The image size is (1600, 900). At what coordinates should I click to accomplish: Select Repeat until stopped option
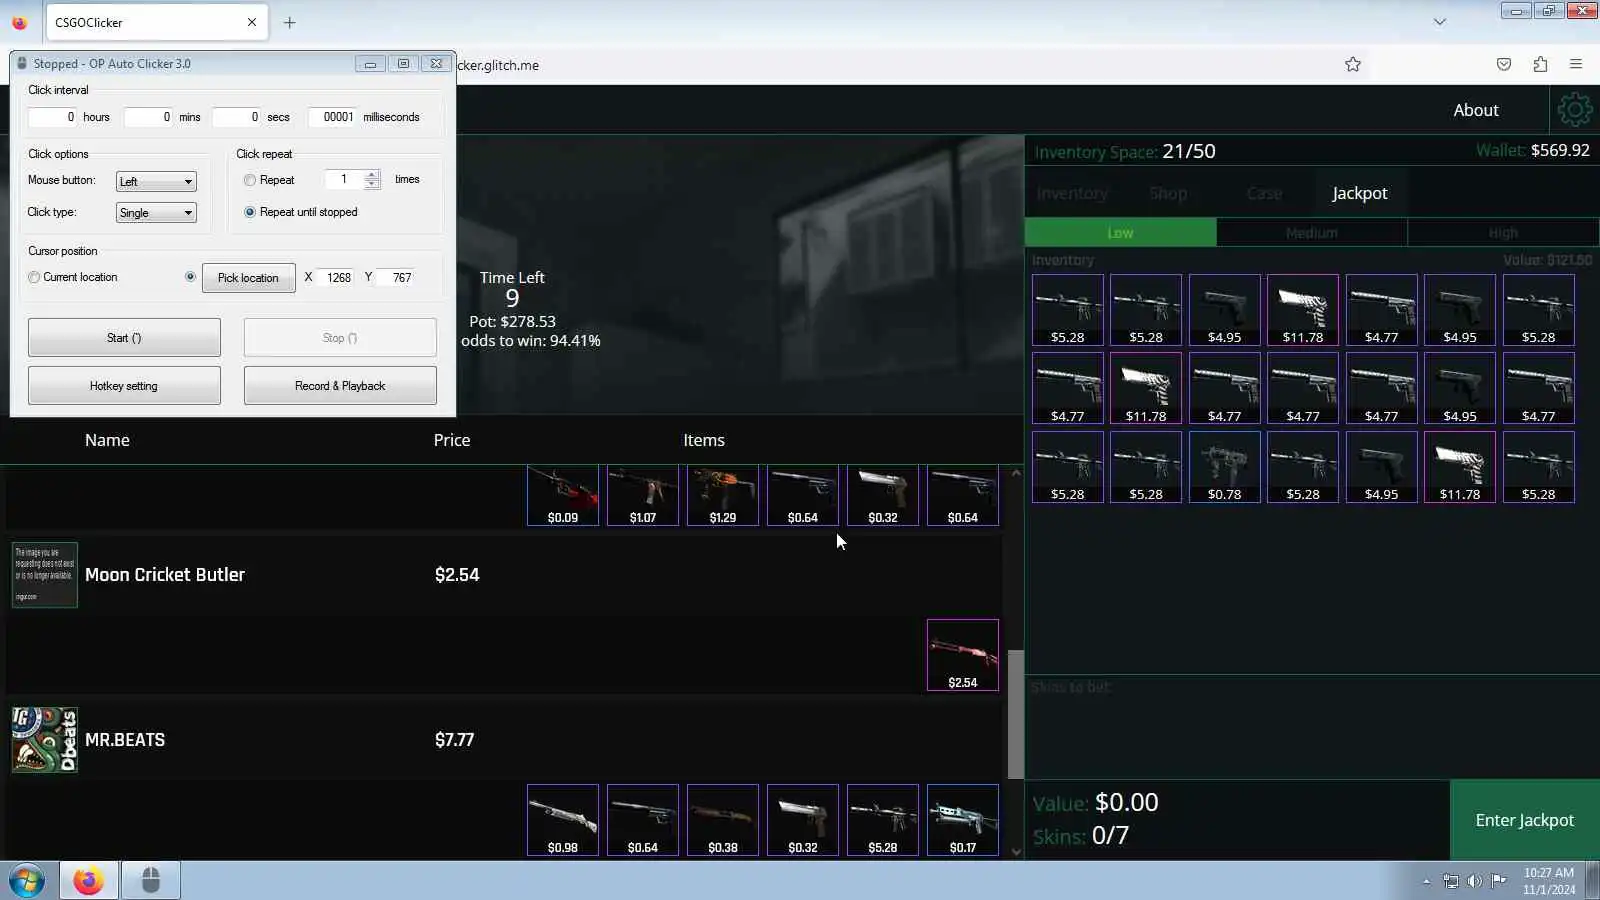[250, 212]
